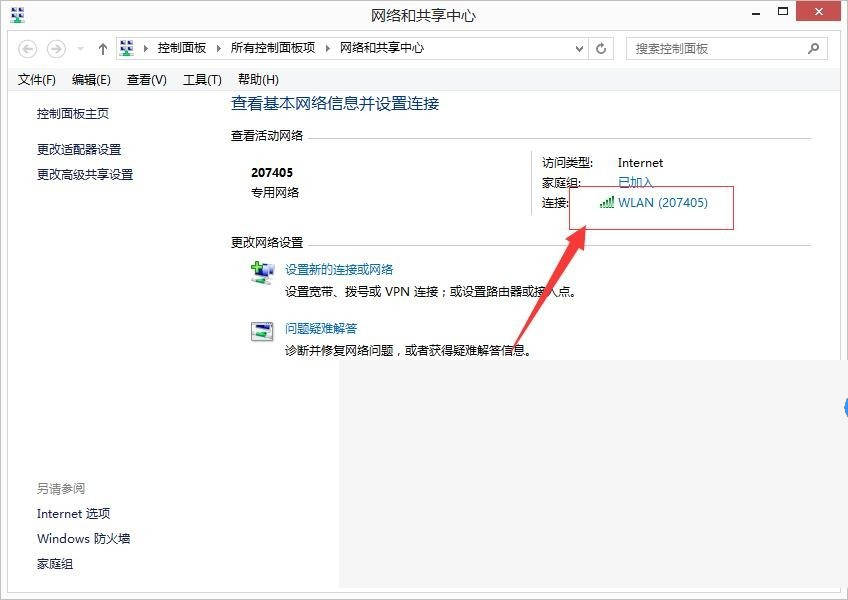848x600 pixels.
Task: Click the Back navigation arrow
Action: [28, 49]
